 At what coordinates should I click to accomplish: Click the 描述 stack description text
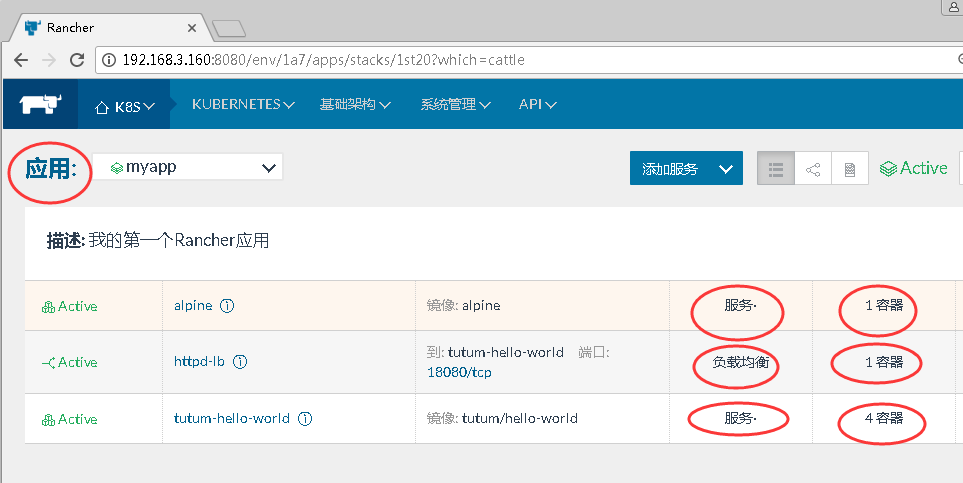(x=158, y=240)
